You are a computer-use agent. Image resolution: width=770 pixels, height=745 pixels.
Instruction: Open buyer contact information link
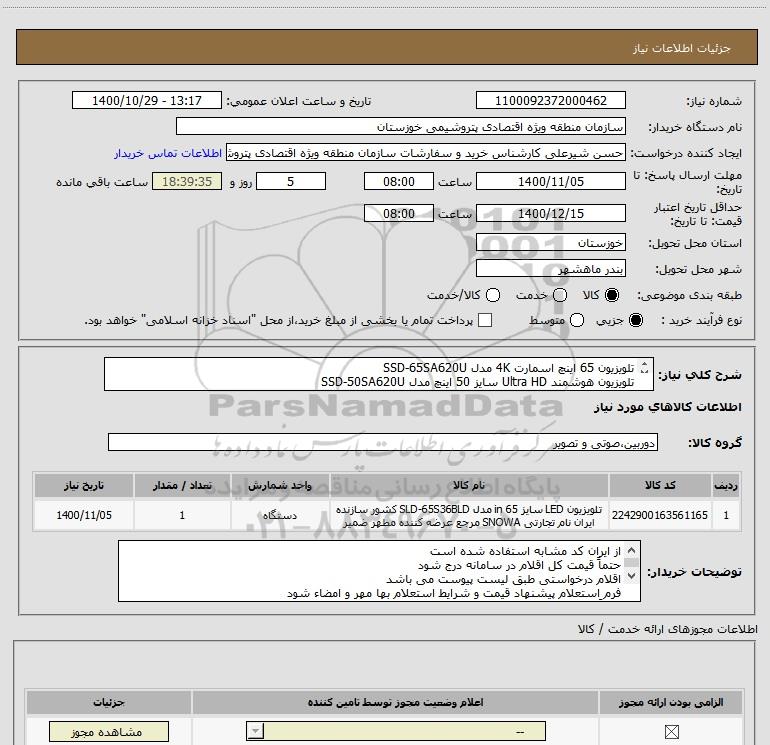click(168, 153)
